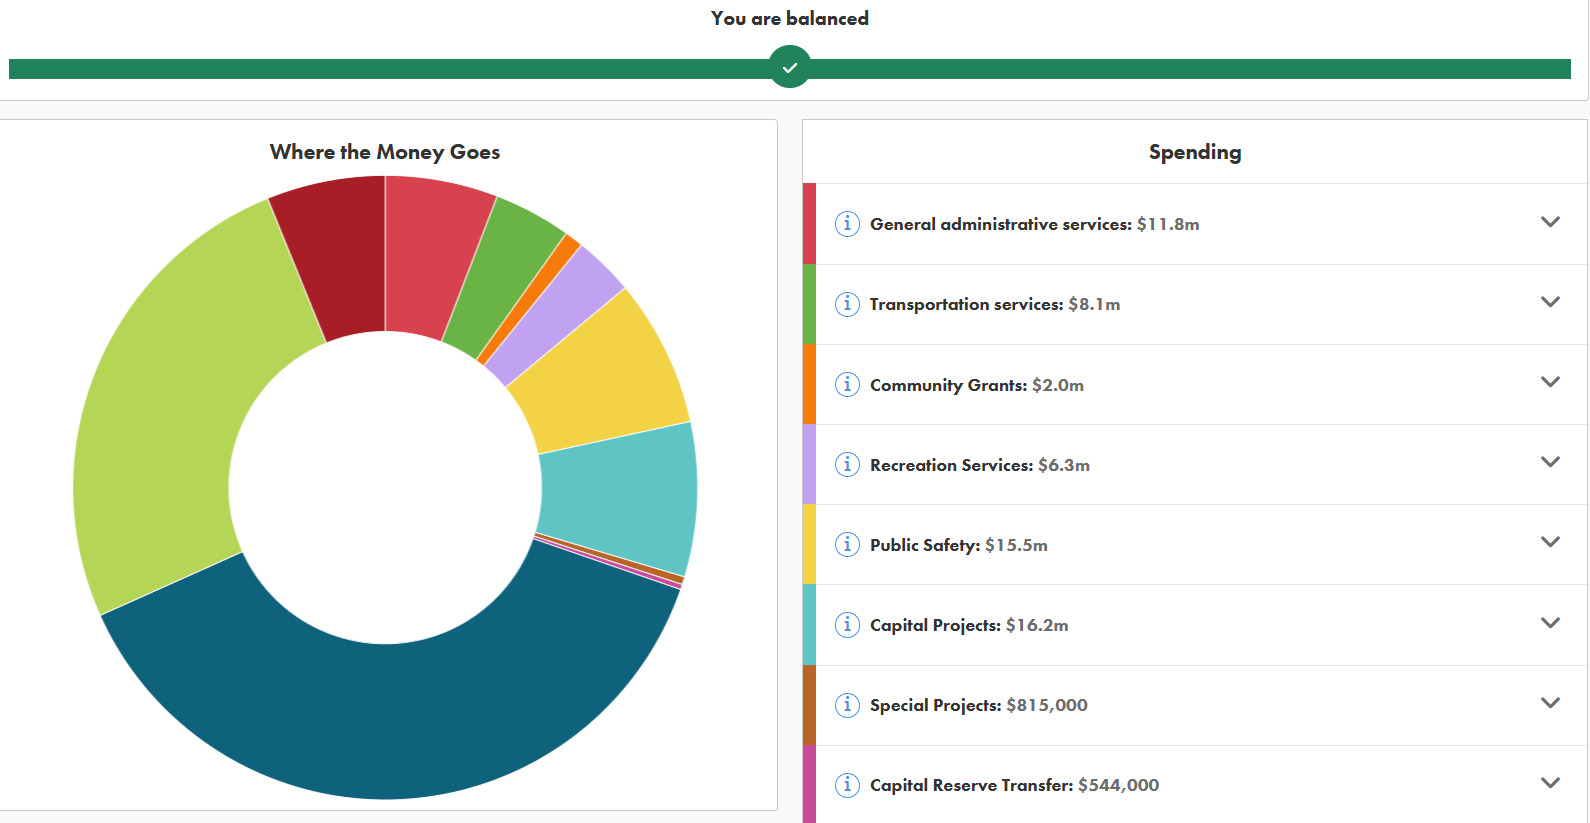Open the Recreation Services: $6.3m label
The image size is (1590, 823).
tap(979, 465)
